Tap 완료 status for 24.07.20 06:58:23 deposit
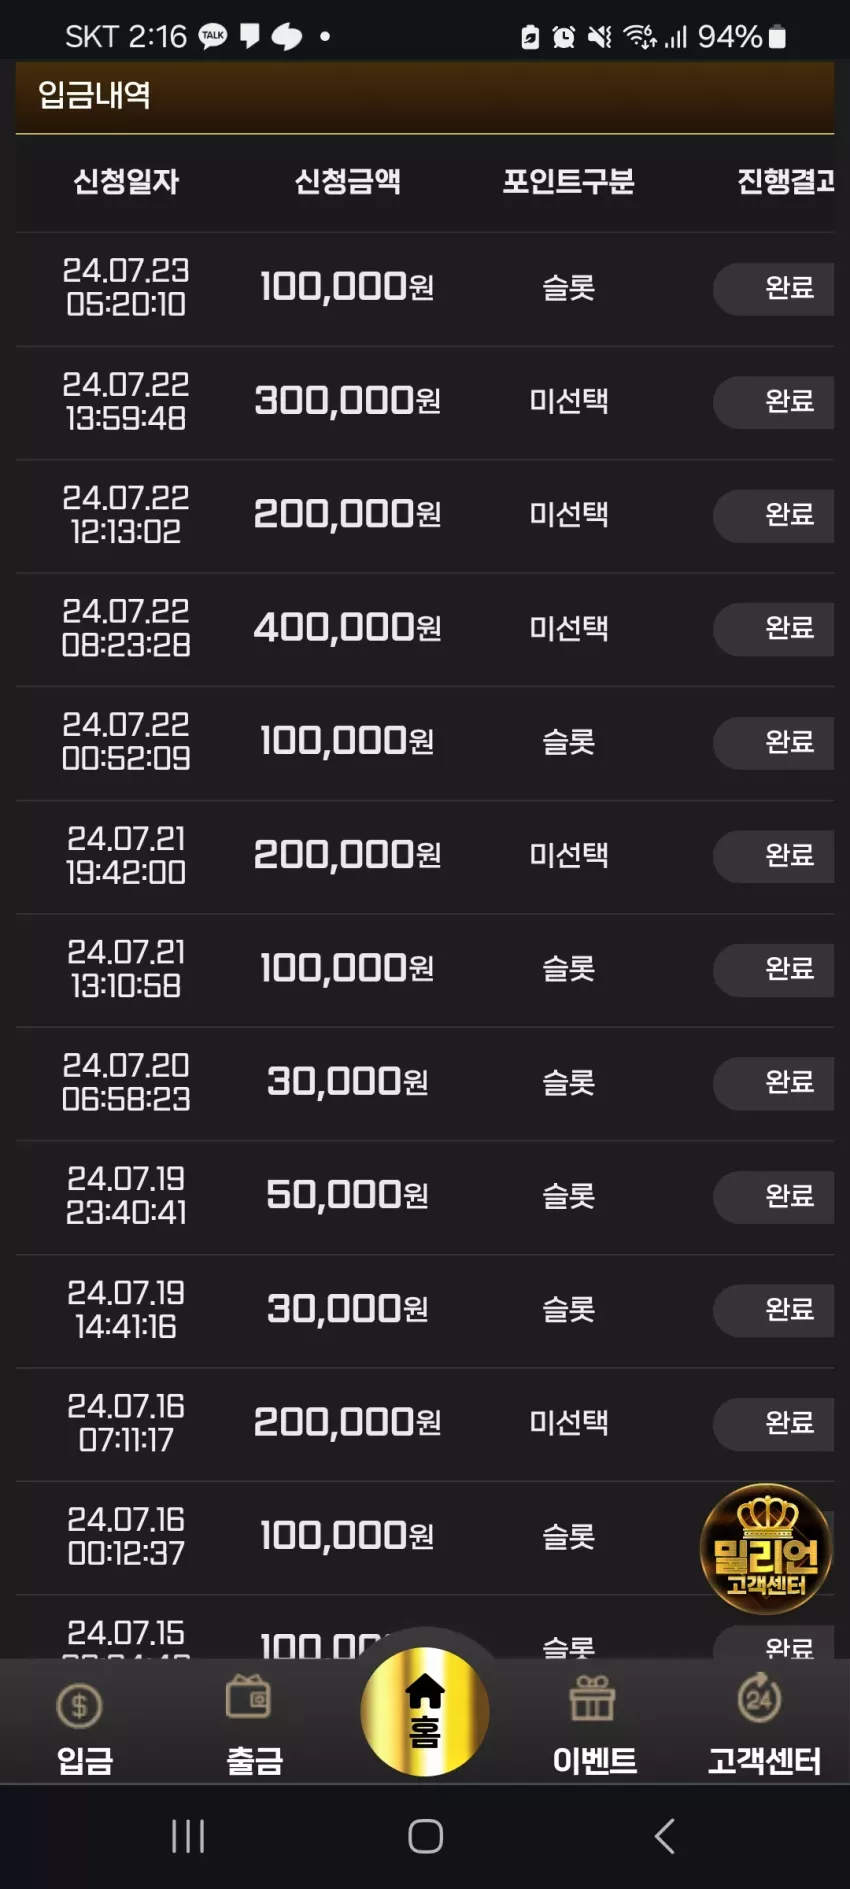The width and height of the screenshot is (850, 1889). 773,1082
